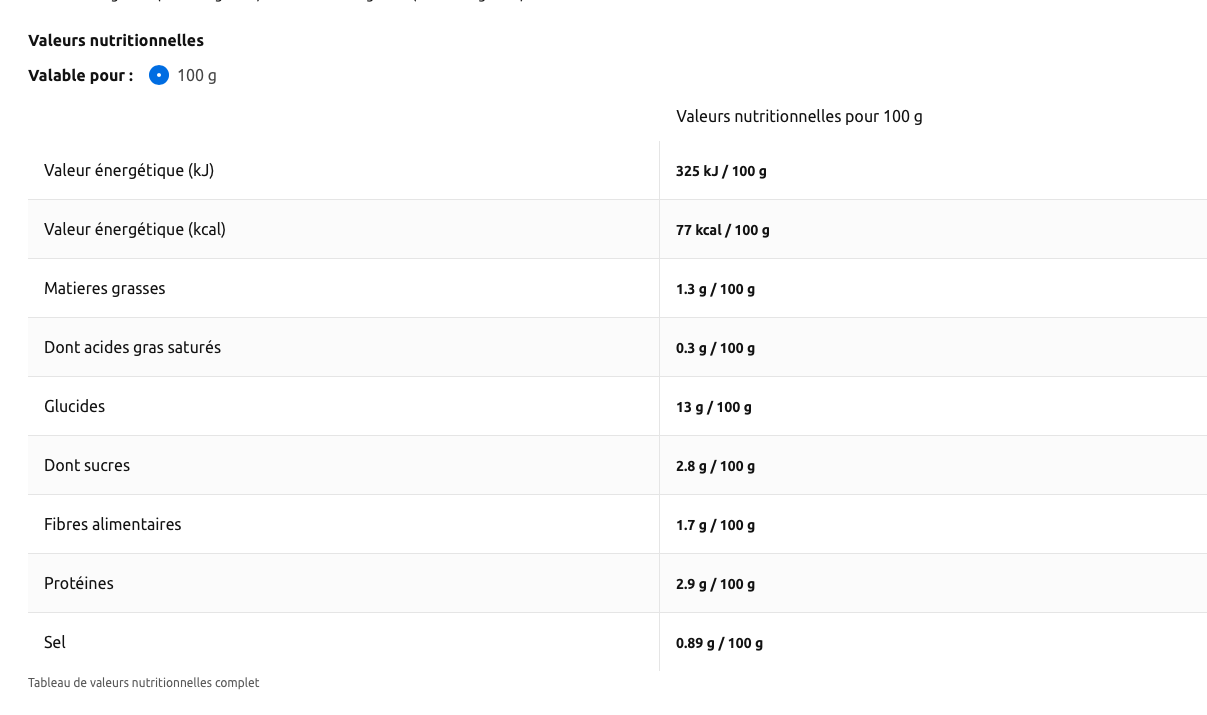Click the 77 kcal / 100 g value
Screen dimensions: 1207x715
[x=722, y=230]
